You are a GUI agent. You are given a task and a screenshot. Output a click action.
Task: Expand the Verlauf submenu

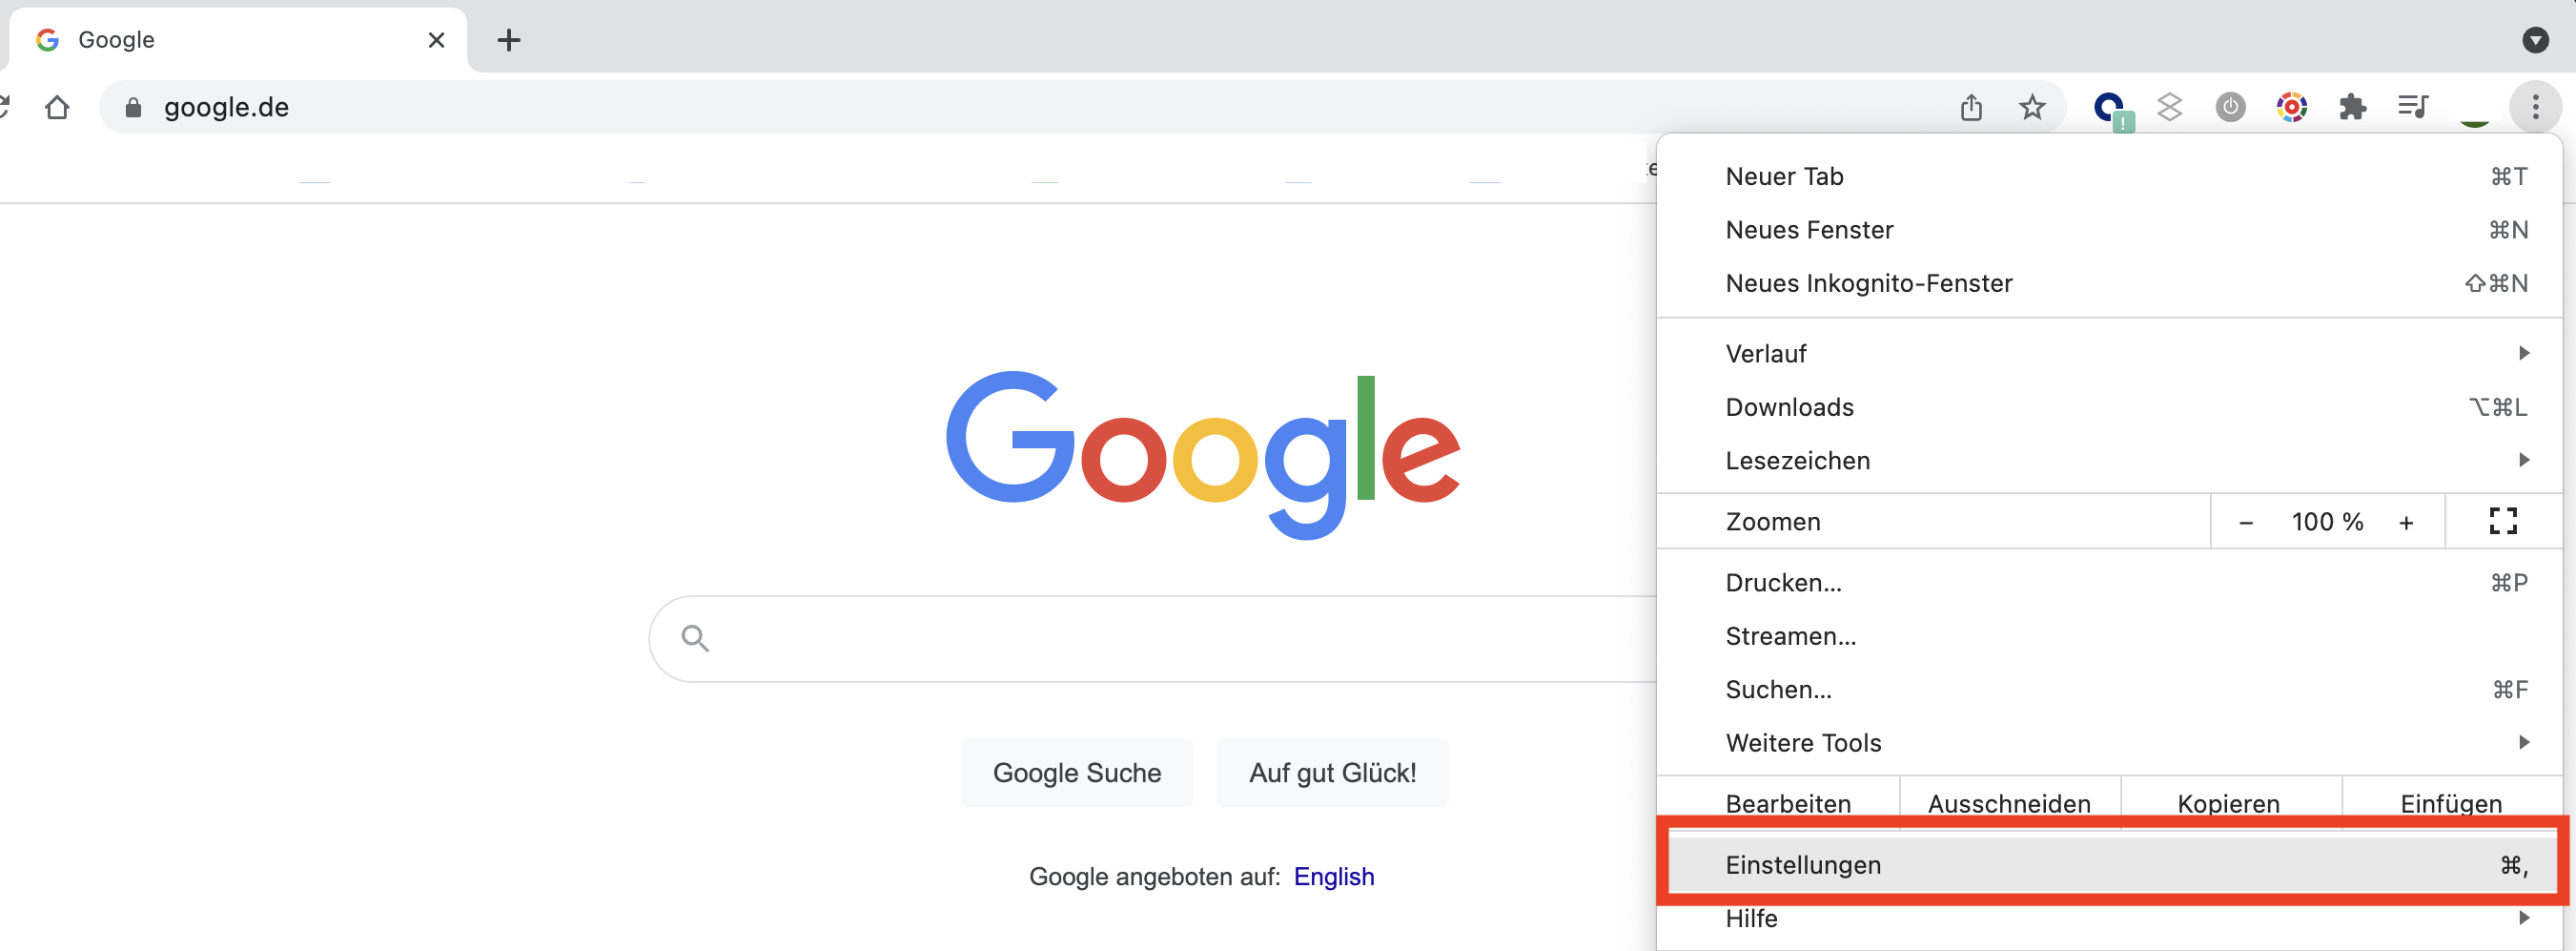click(x=2108, y=354)
